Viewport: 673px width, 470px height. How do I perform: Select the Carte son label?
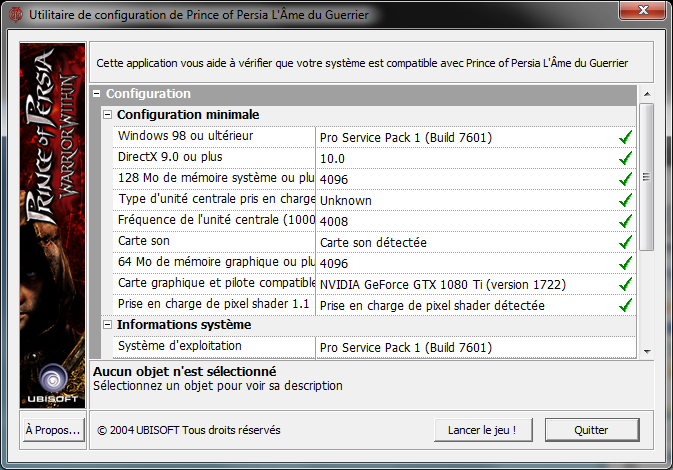click(x=144, y=241)
